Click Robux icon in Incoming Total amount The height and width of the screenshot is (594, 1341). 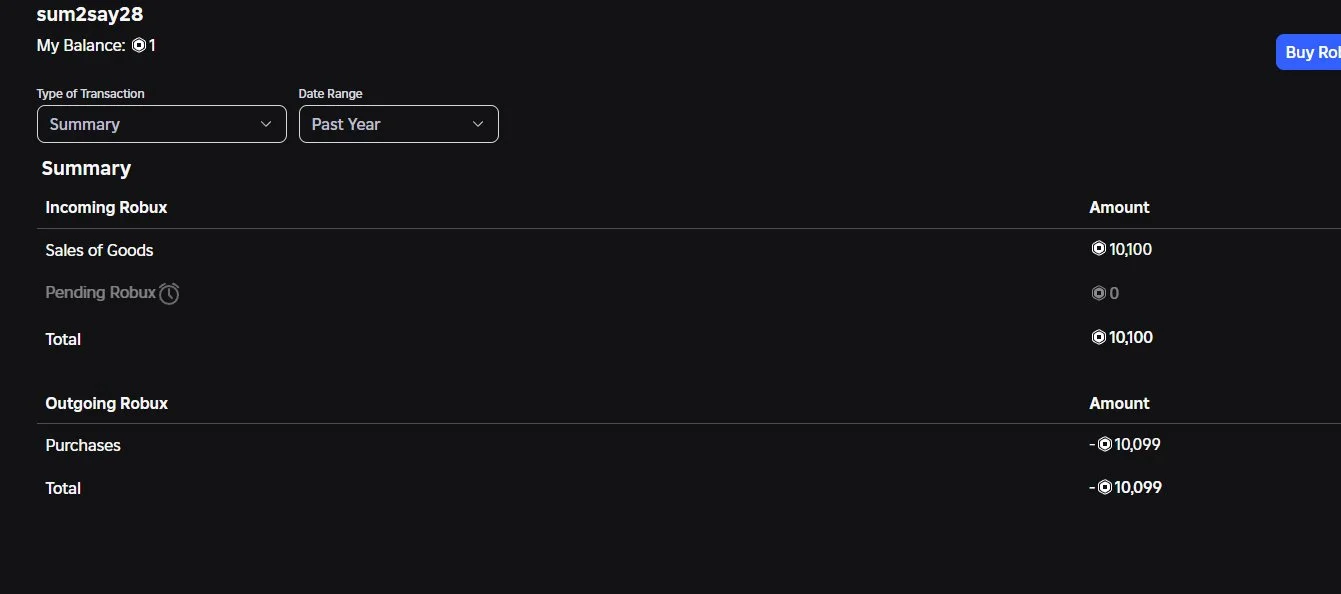pyautogui.click(x=1098, y=338)
